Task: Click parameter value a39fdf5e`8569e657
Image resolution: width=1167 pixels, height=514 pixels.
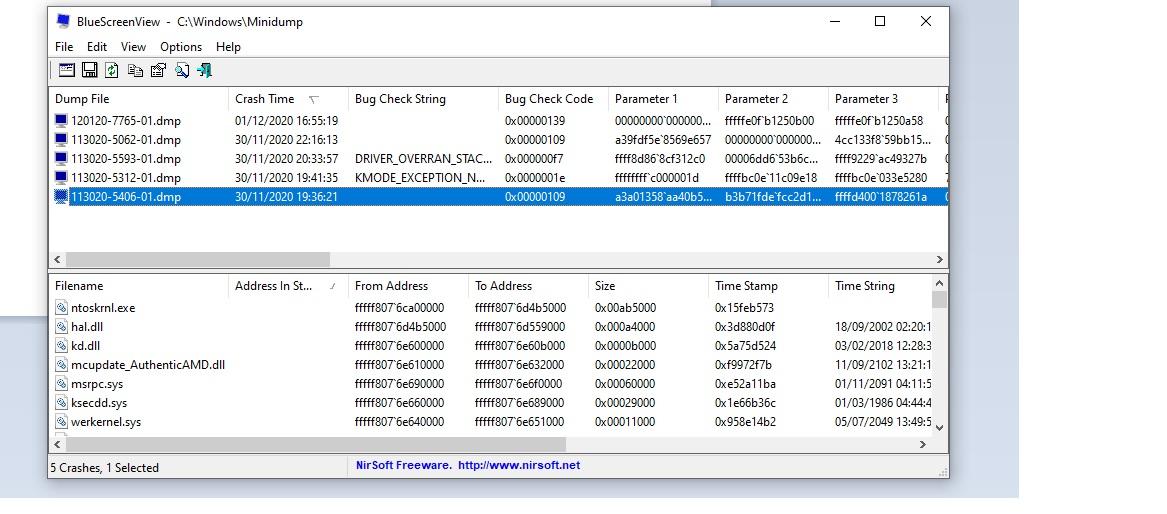Action: pyautogui.click(x=663, y=140)
